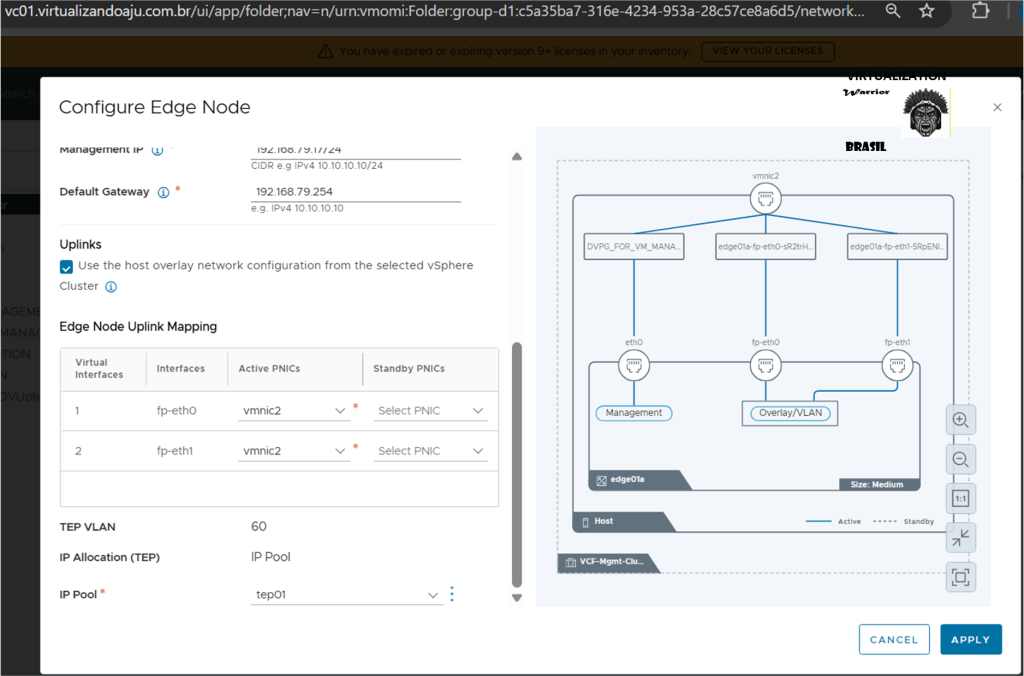Click the Cancel button
This screenshot has width=1024, height=676.
tap(893, 639)
